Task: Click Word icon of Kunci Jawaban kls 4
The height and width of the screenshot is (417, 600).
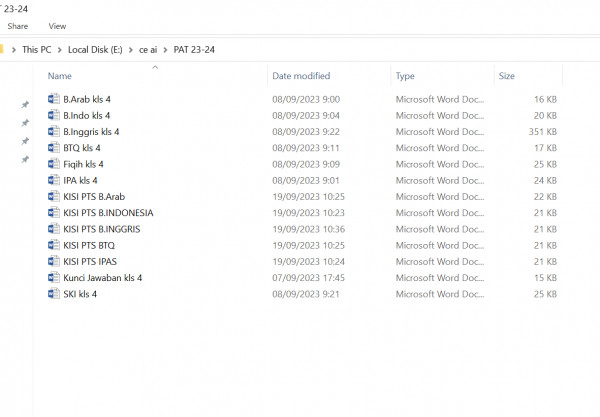Action: point(54,278)
